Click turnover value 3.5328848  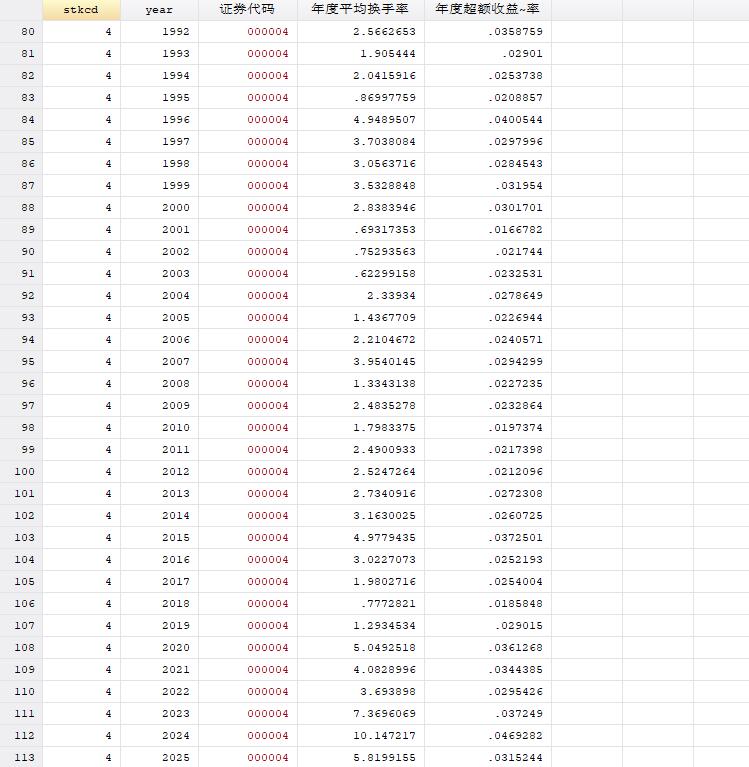(361, 186)
